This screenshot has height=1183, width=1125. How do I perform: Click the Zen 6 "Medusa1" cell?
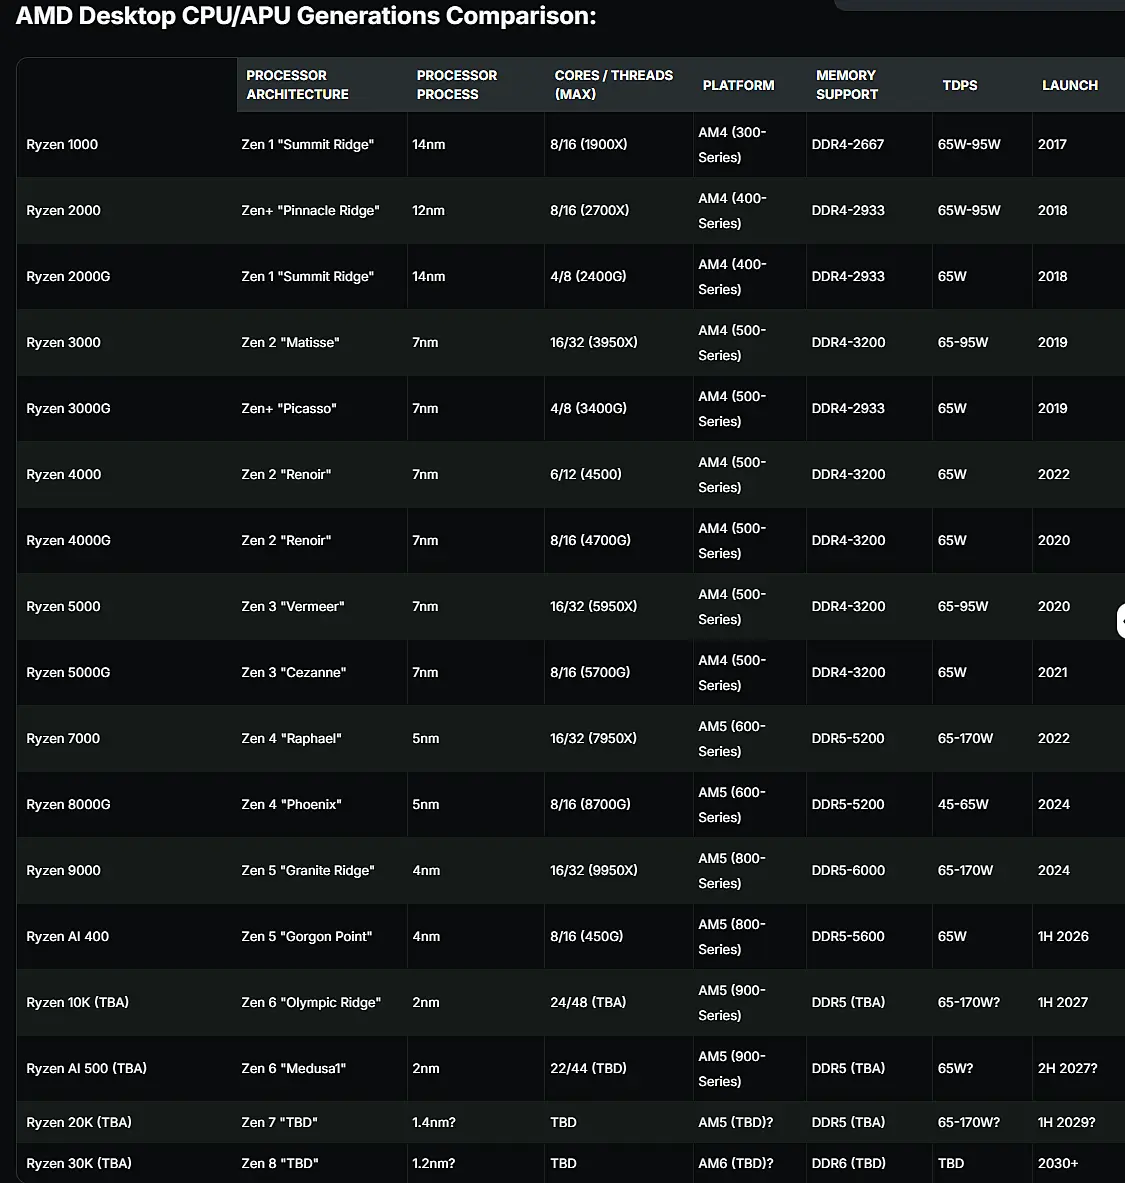click(294, 1068)
